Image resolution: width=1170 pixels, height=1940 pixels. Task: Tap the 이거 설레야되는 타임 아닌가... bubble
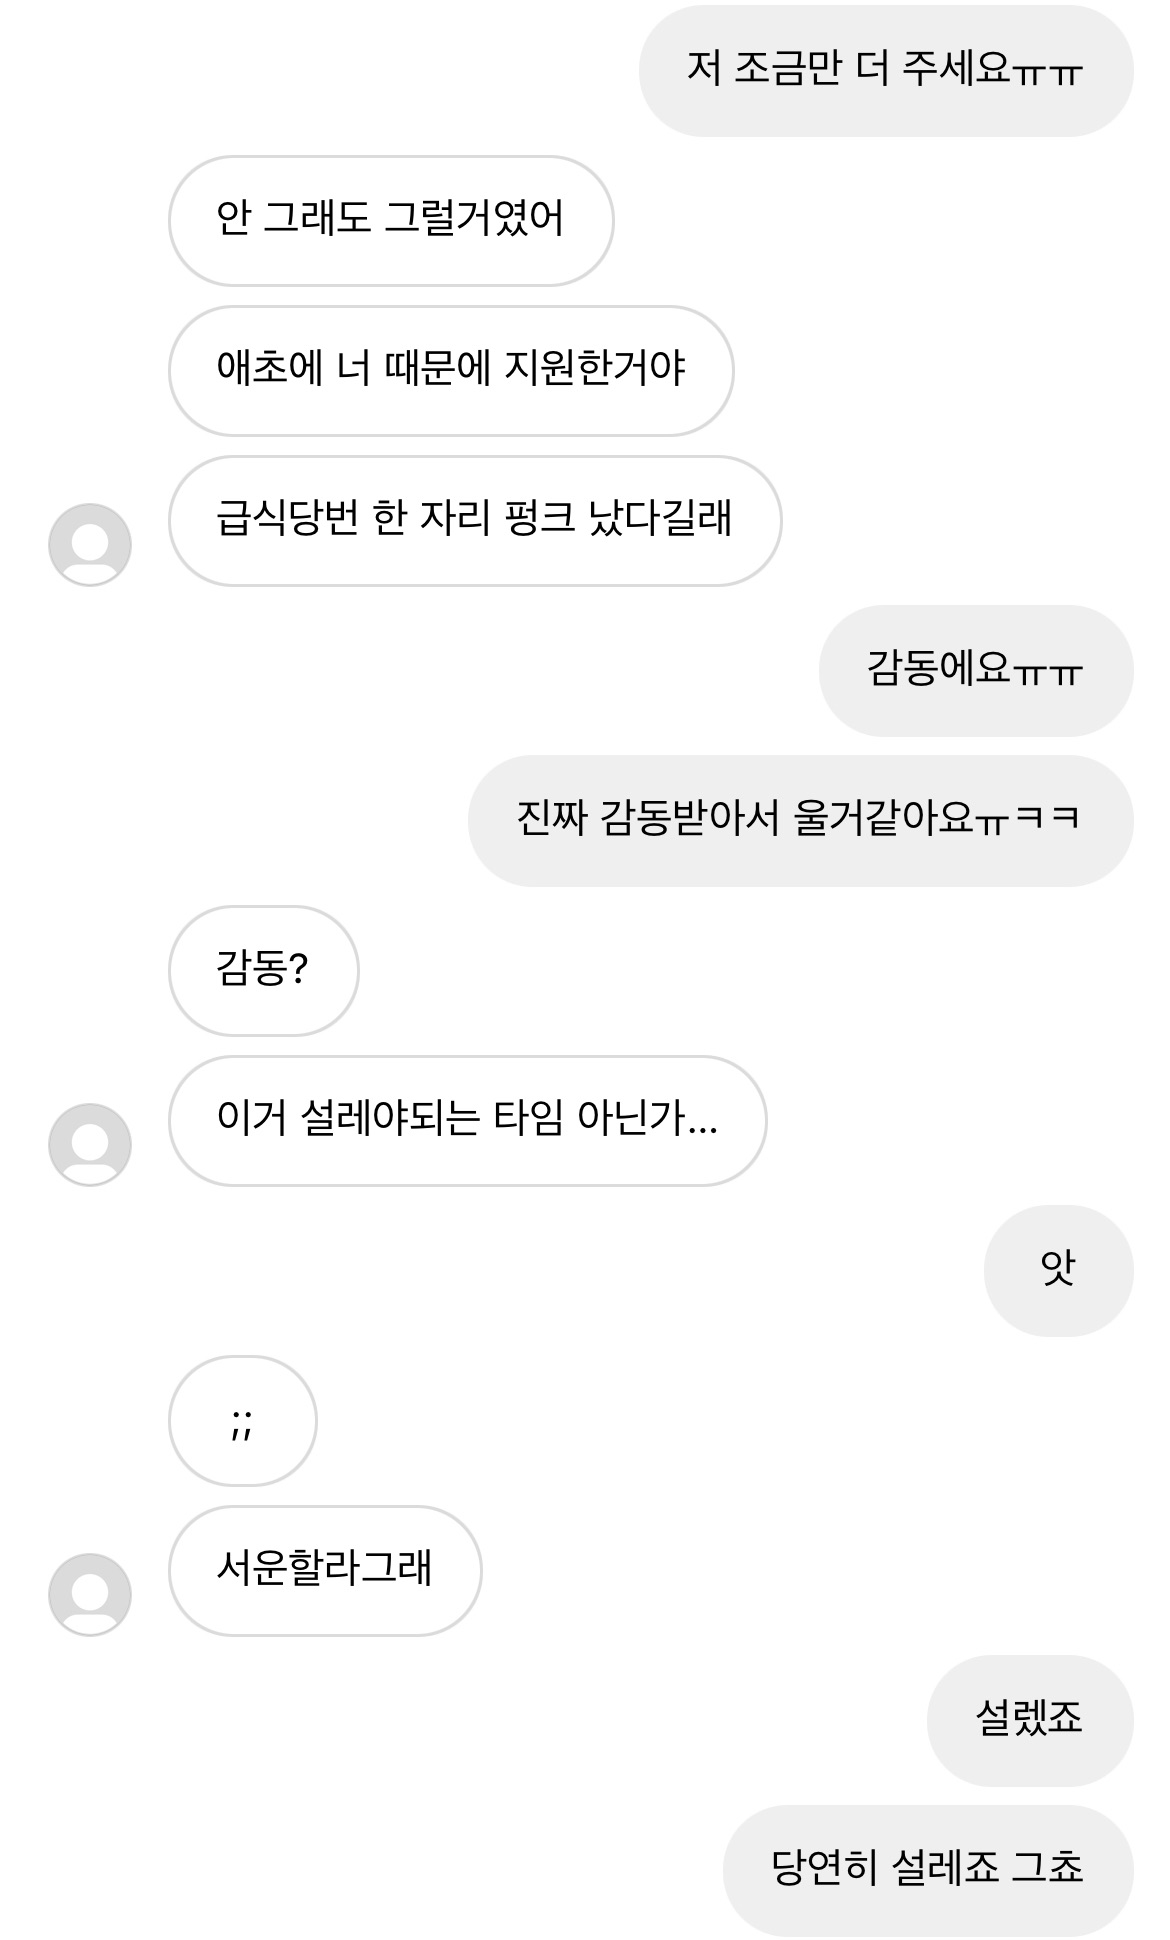(467, 1121)
